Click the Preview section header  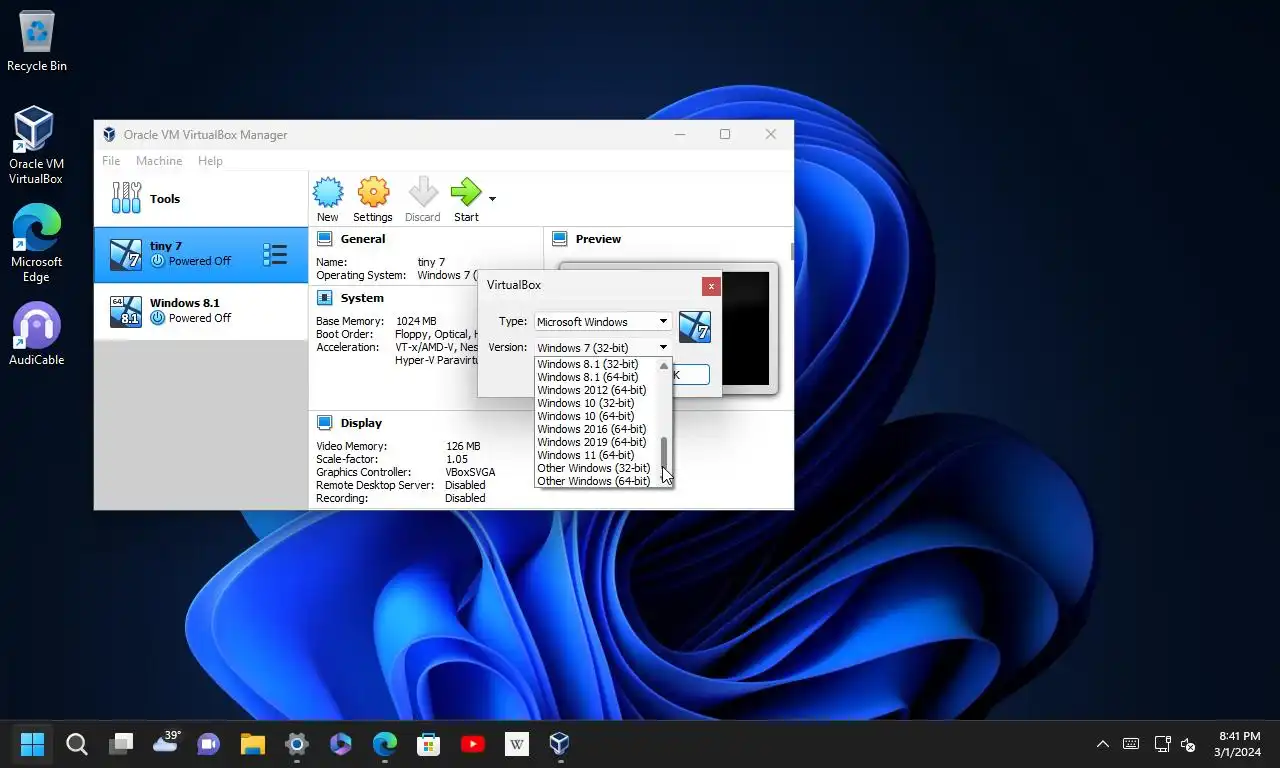pyautogui.click(x=598, y=239)
